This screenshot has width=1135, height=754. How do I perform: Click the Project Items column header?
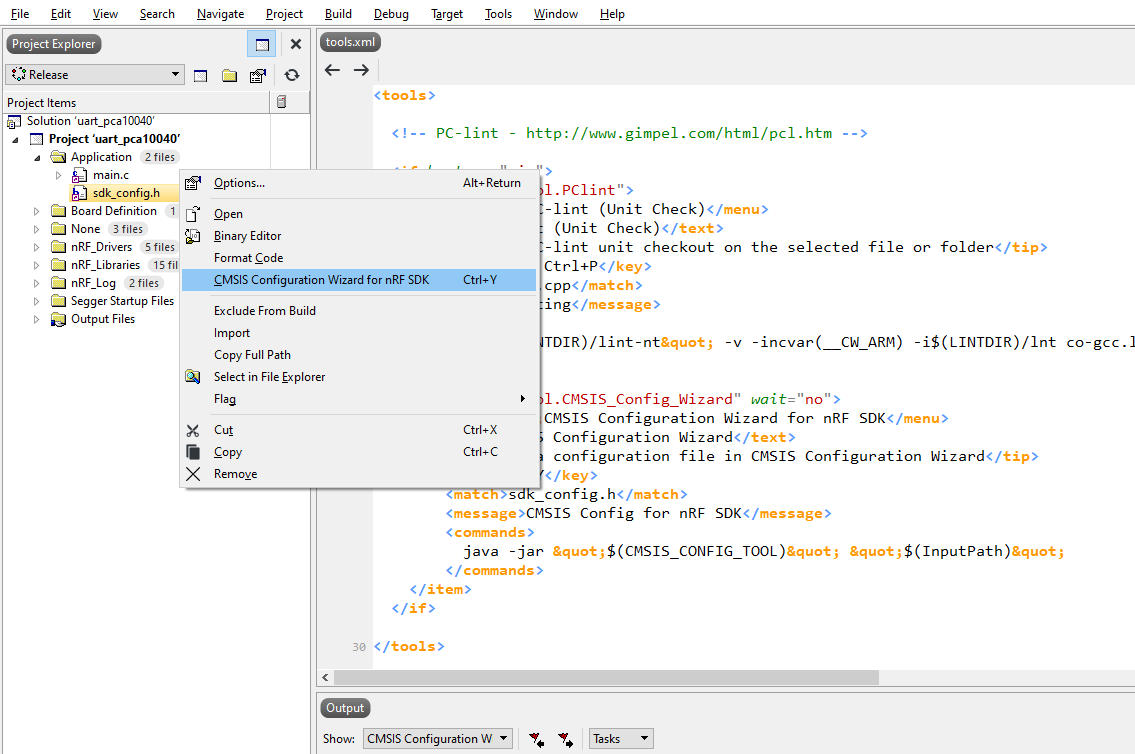coord(138,103)
